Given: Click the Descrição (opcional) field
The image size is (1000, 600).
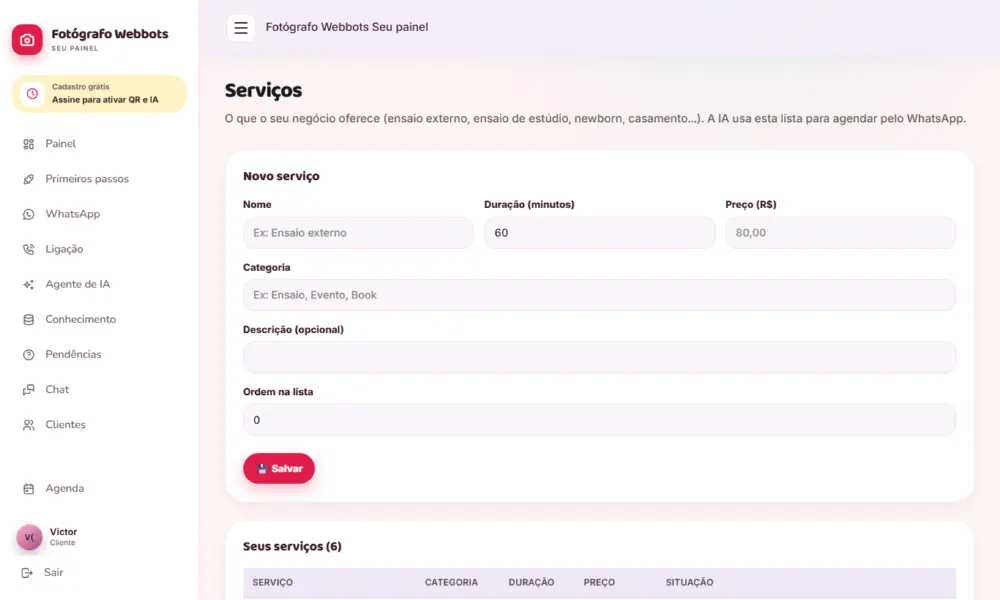Looking at the screenshot, I should pos(599,357).
